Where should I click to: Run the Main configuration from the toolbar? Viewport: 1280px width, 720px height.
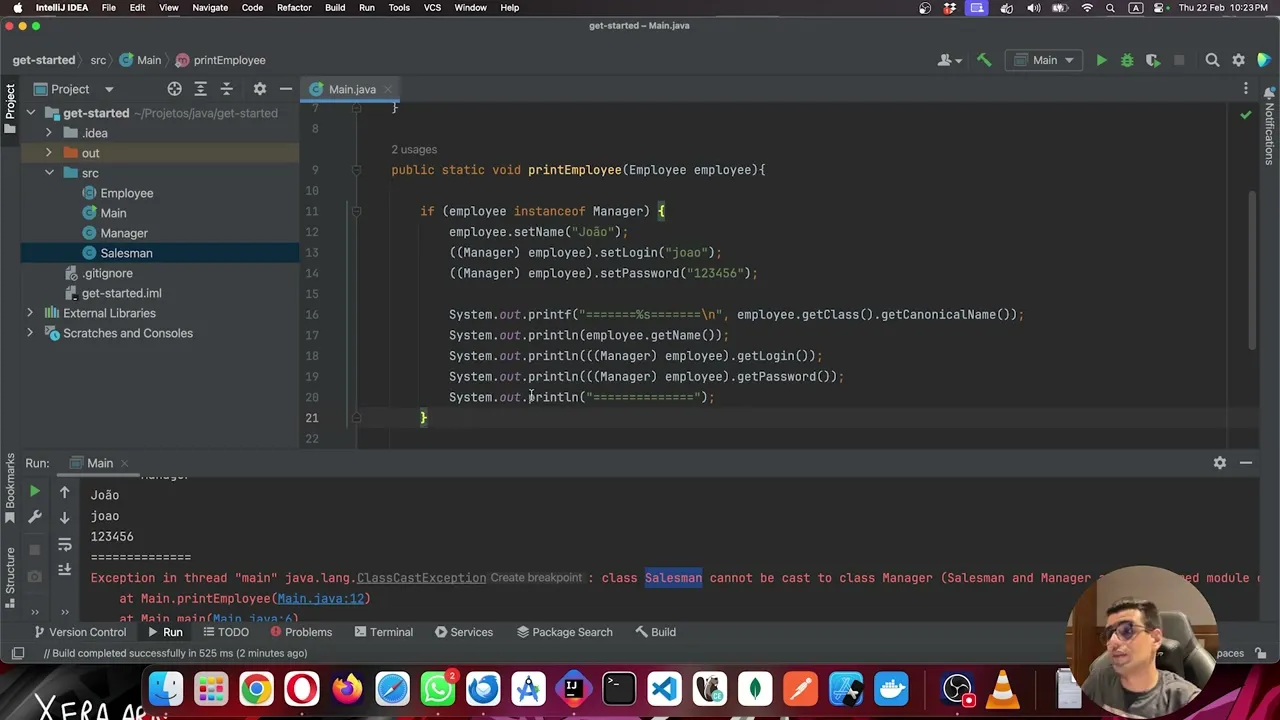coord(1101,60)
